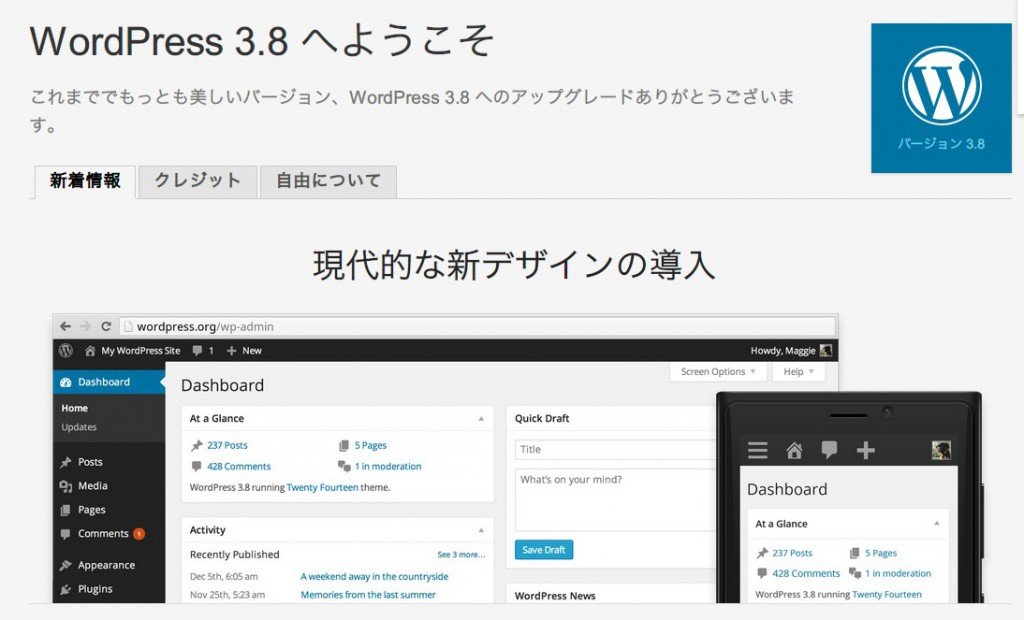Image resolution: width=1024 pixels, height=620 pixels.
Task: Click the home icon beside My WordPress Site
Action: coord(90,351)
